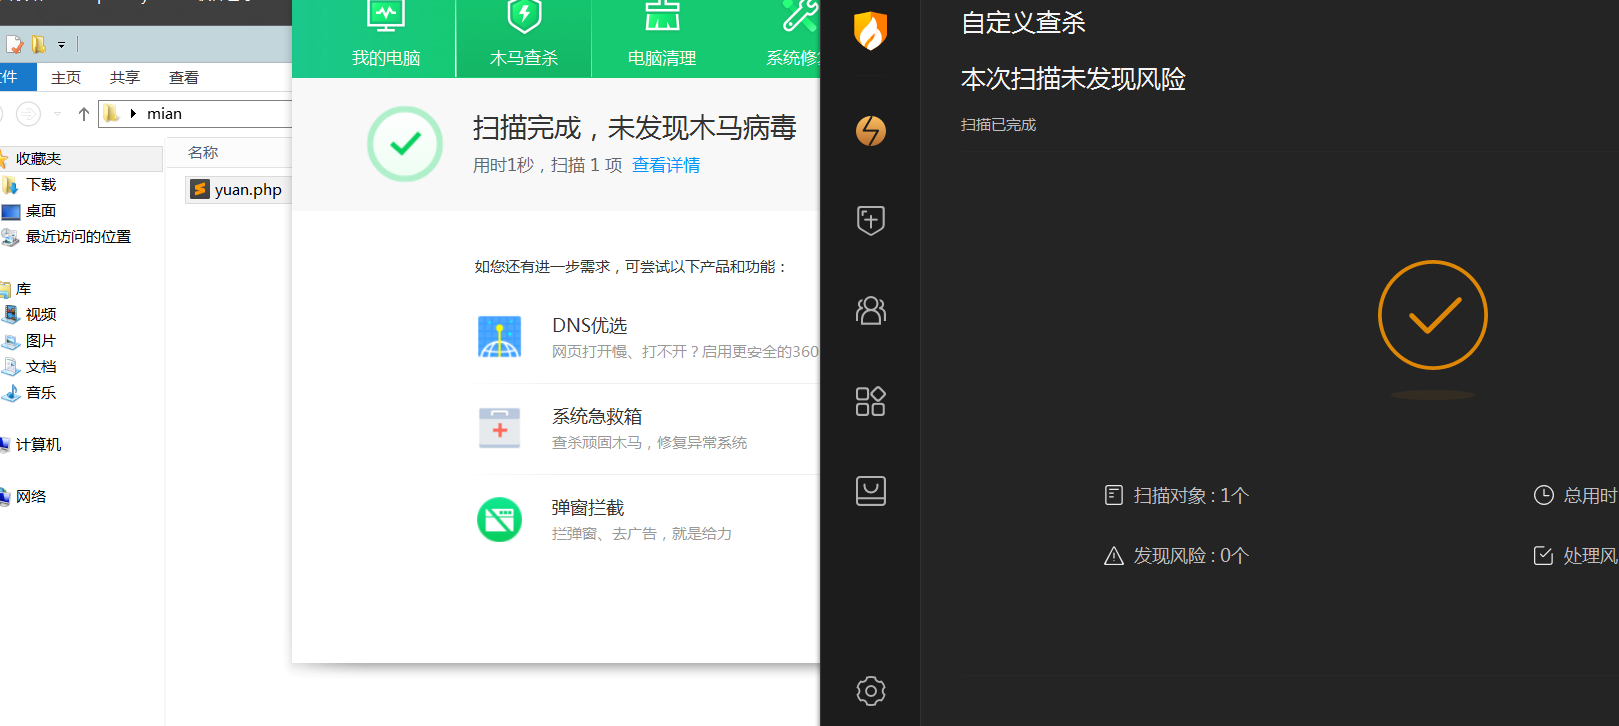Click properties icon in Explorer title bar
1619x726 pixels.
(15, 45)
